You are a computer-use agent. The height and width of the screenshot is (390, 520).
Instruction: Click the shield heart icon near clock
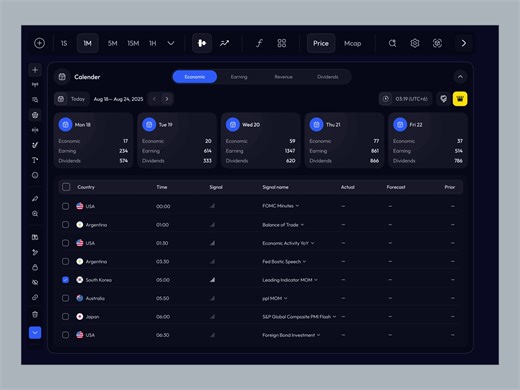[443, 99]
